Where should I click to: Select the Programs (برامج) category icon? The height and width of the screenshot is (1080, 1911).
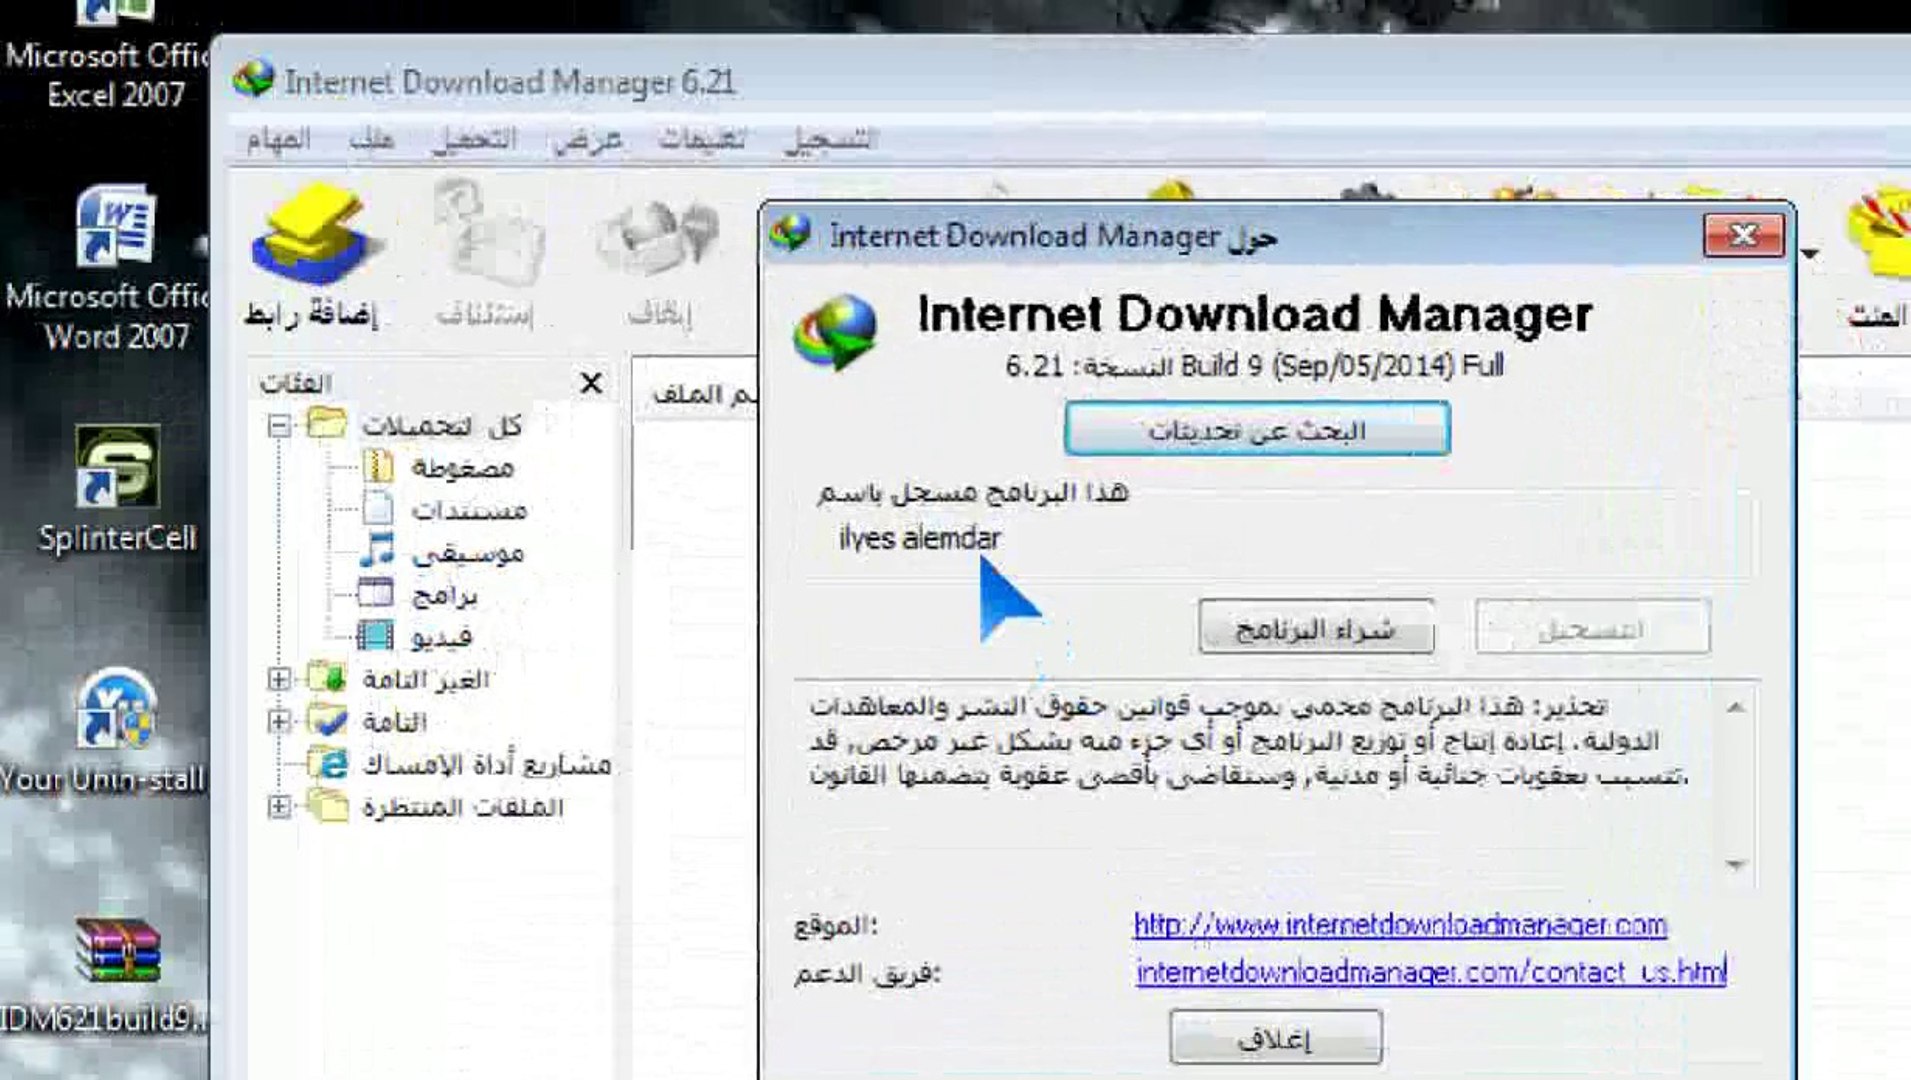376,594
